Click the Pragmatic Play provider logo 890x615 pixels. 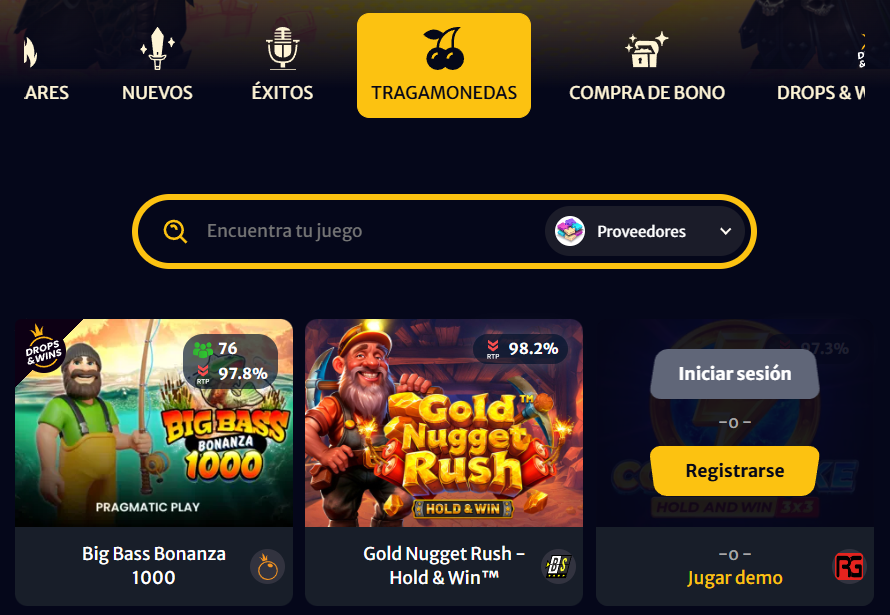click(x=268, y=566)
